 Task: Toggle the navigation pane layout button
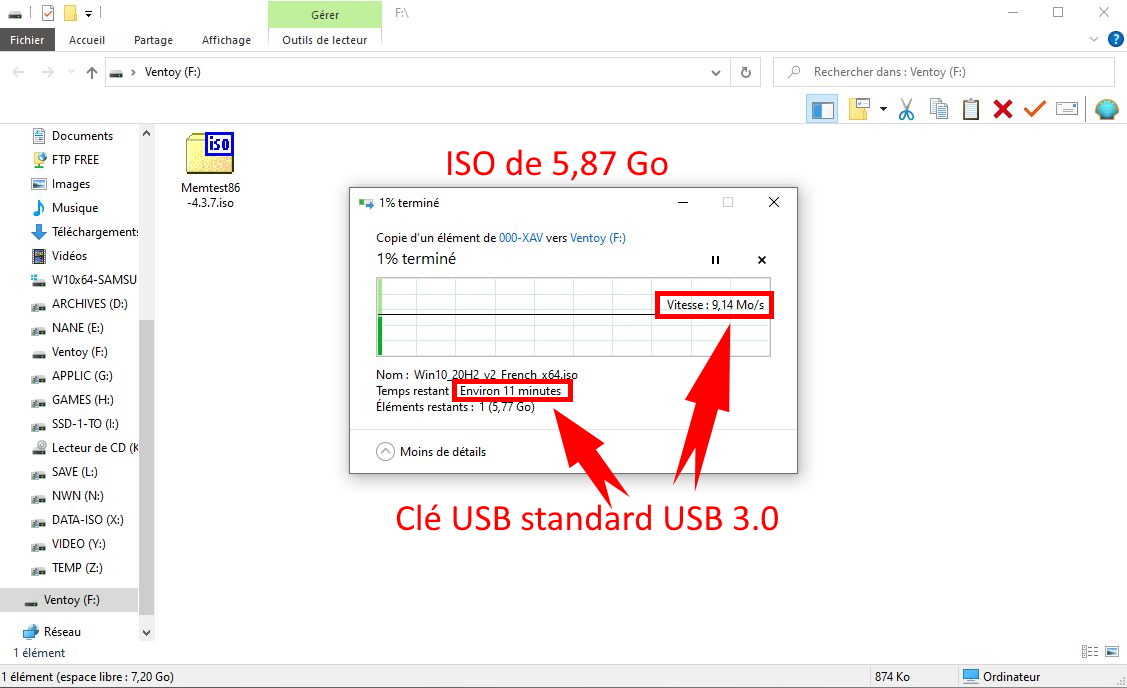click(823, 109)
